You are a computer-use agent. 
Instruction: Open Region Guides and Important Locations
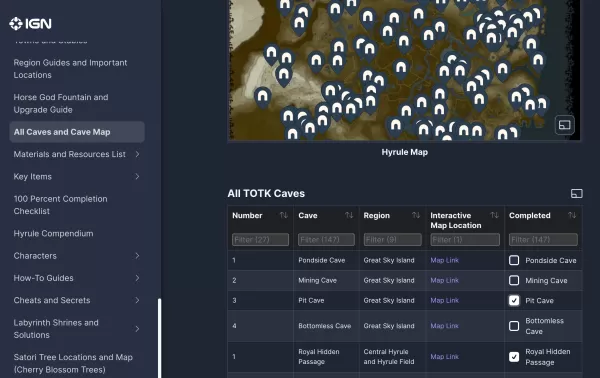point(70,69)
